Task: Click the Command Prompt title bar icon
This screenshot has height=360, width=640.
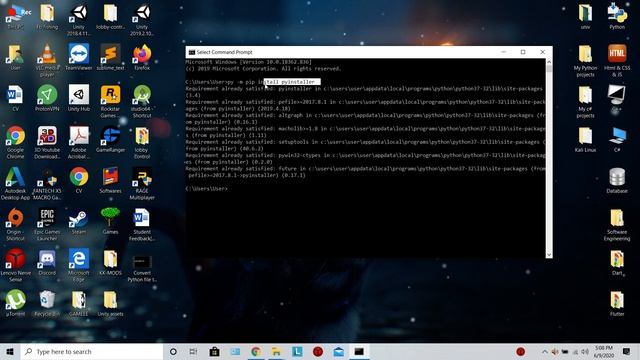Action: [192, 52]
